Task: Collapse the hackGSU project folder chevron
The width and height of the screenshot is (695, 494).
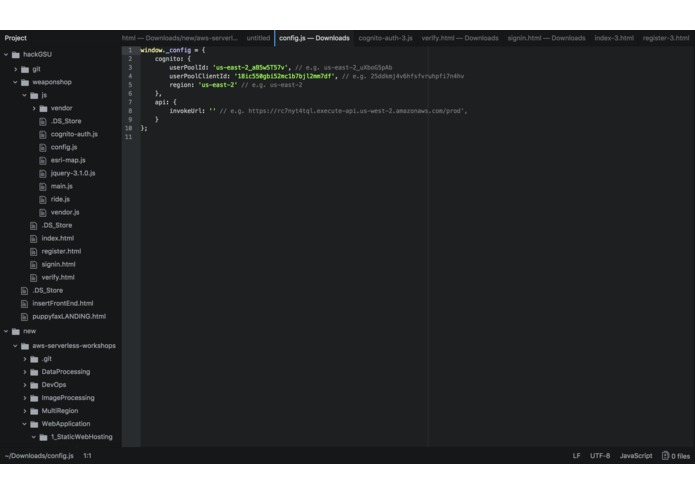Action: tap(6, 54)
